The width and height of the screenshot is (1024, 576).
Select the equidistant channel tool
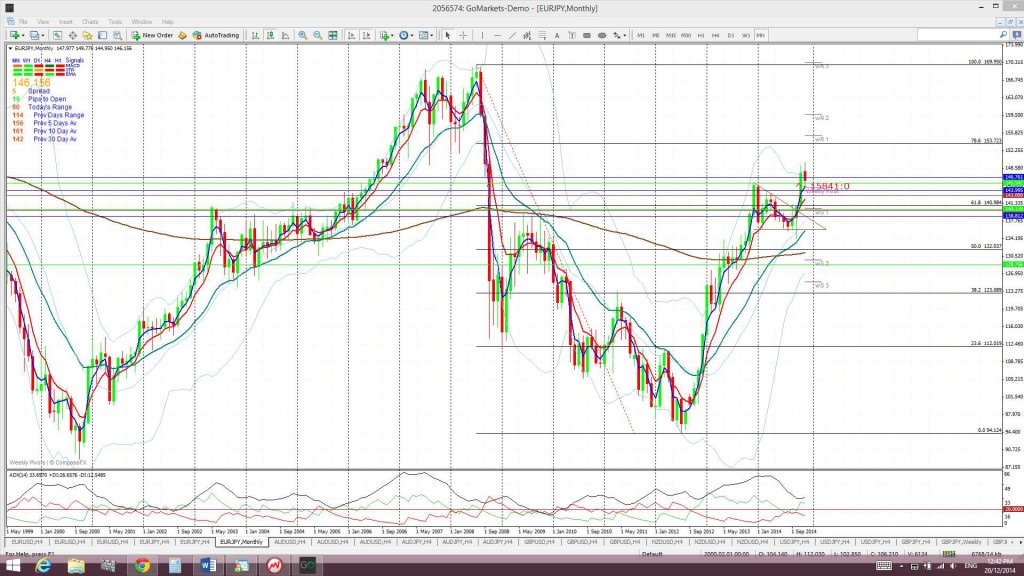(x=527, y=35)
